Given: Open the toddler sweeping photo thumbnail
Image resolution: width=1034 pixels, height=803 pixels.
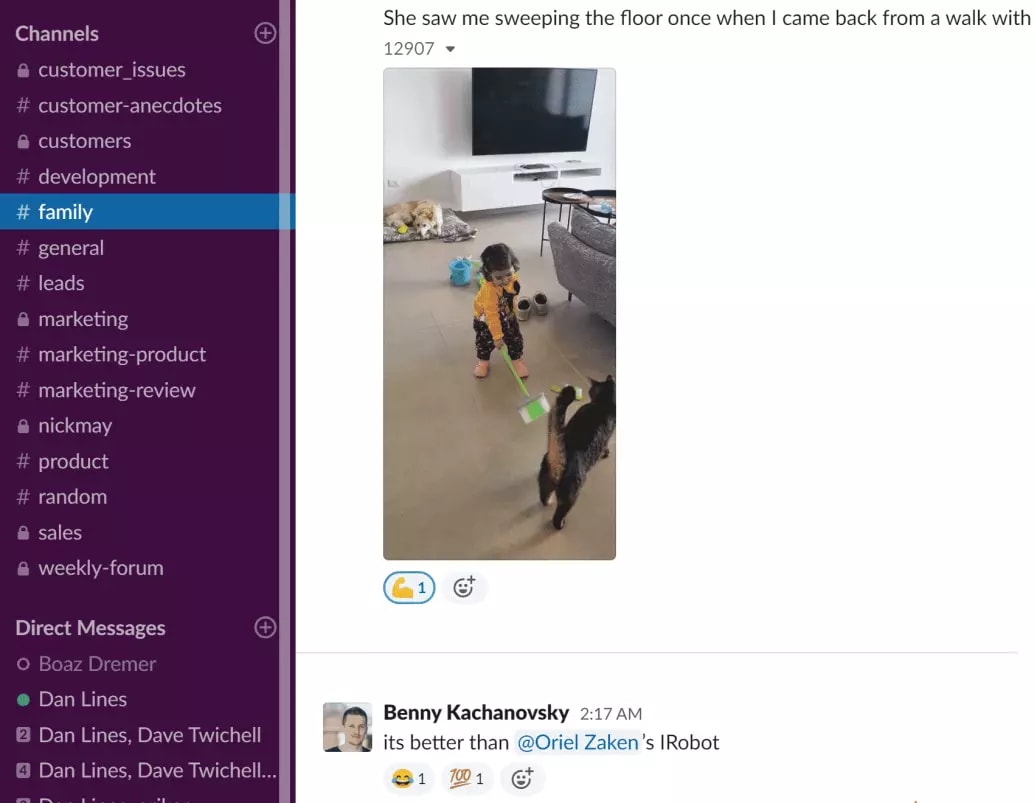Looking at the screenshot, I should pyautogui.click(x=499, y=314).
